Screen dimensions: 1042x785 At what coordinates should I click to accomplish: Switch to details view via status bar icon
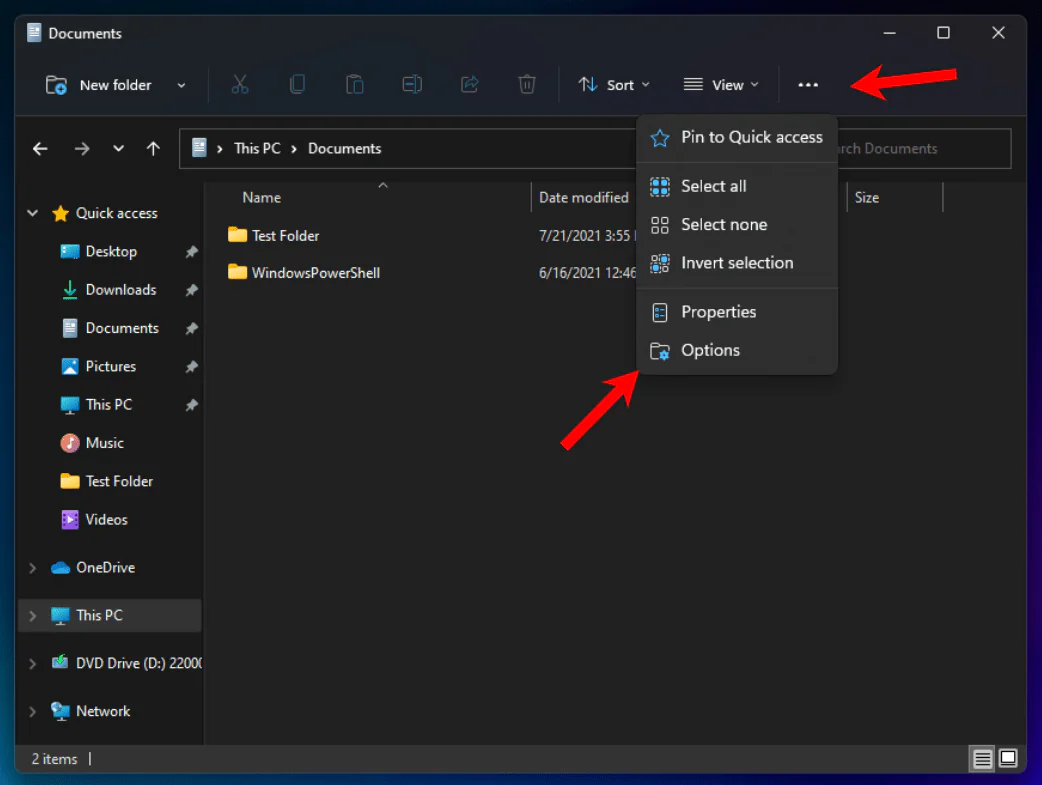982,759
